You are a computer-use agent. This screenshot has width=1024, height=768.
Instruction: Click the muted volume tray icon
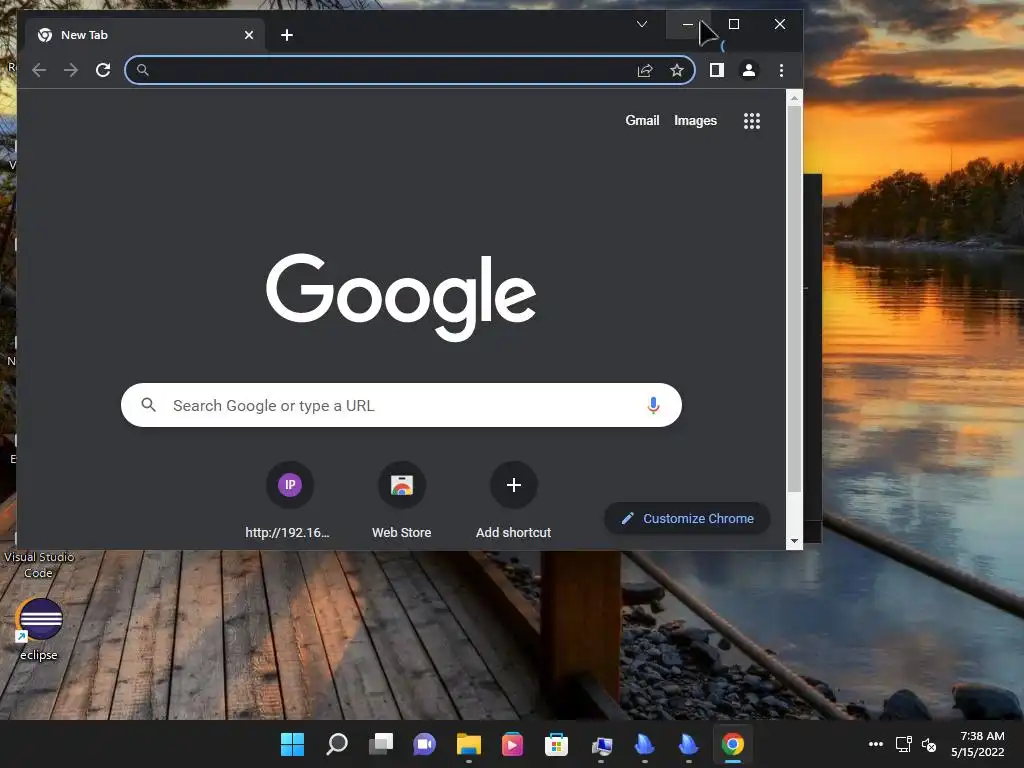(929, 744)
